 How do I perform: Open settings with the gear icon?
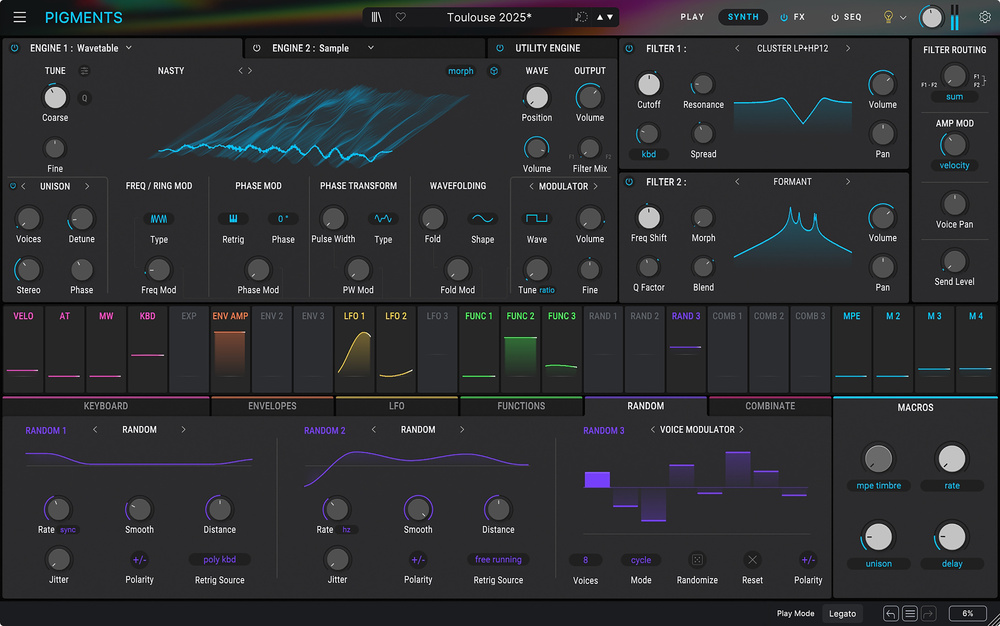985,17
